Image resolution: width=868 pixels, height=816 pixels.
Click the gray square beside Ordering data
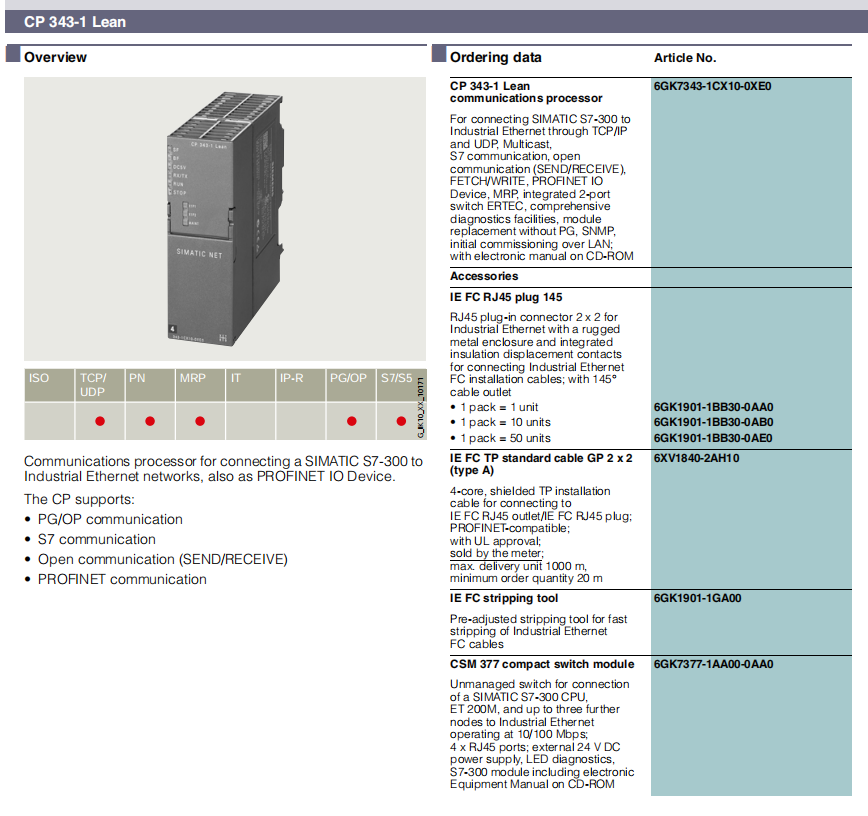point(438,55)
